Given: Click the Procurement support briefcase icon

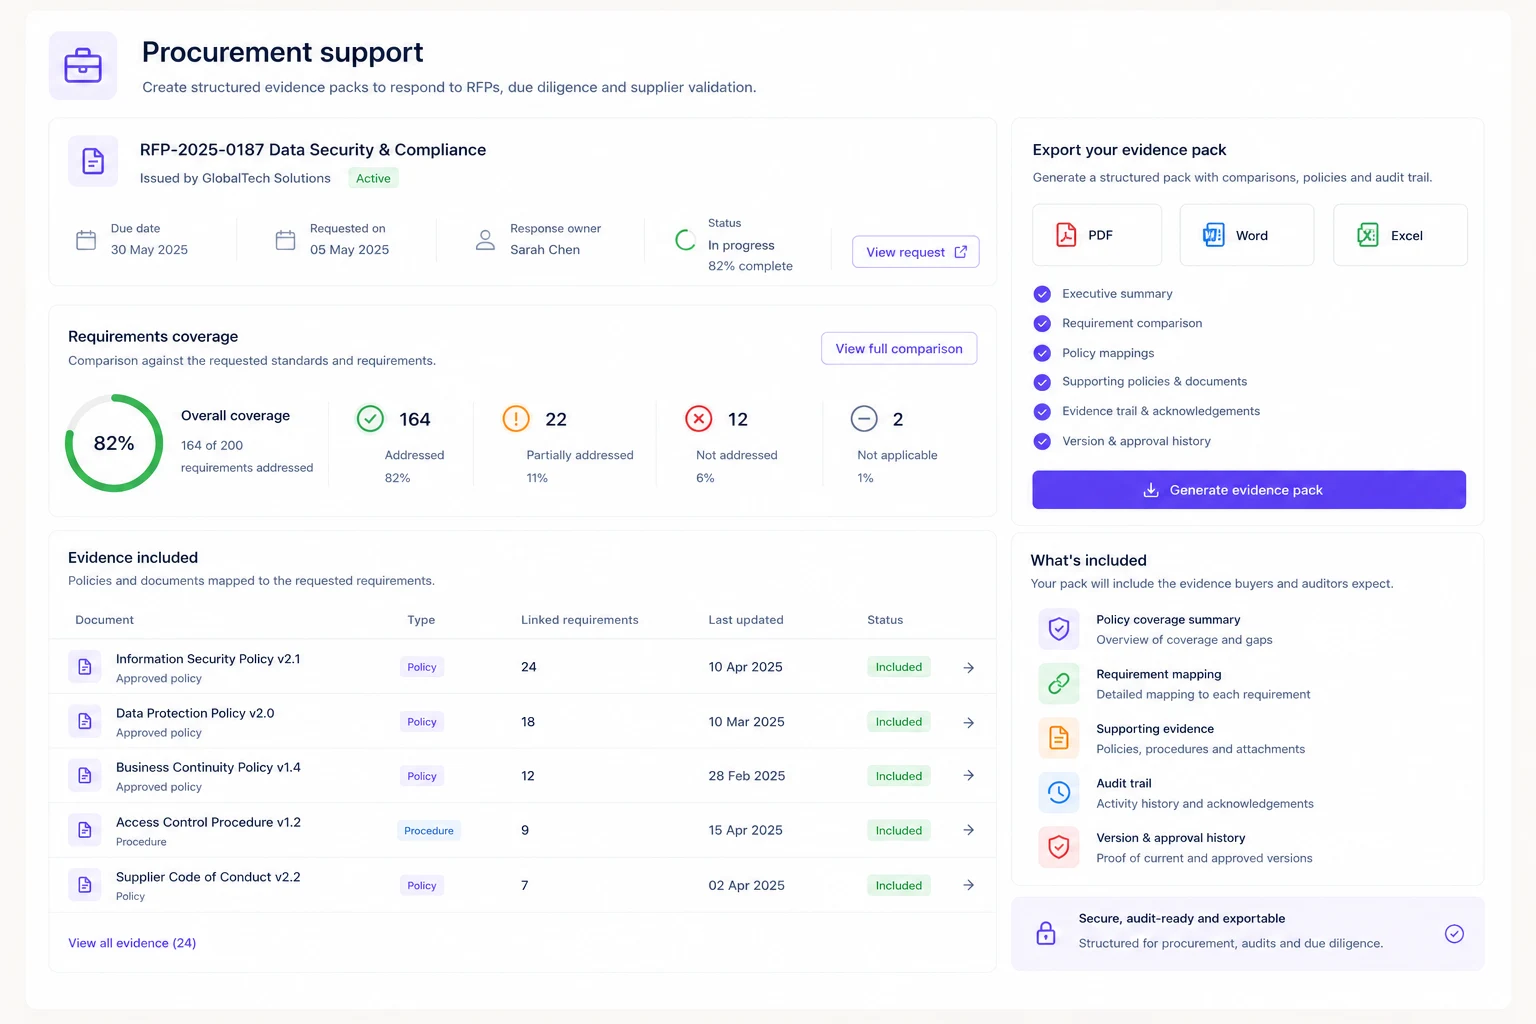Looking at the screenshot, I should point(83,66).
